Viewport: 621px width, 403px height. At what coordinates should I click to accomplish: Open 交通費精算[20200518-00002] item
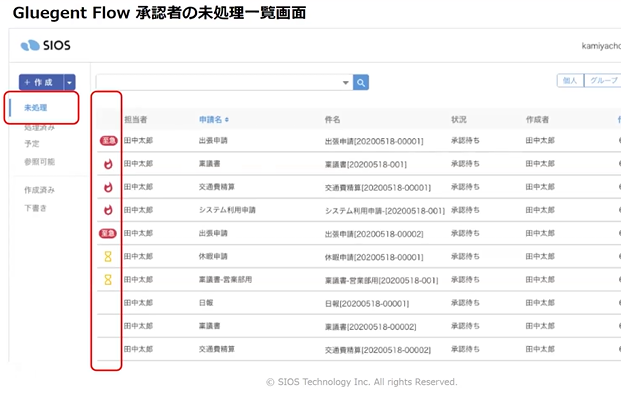point(378,350)
